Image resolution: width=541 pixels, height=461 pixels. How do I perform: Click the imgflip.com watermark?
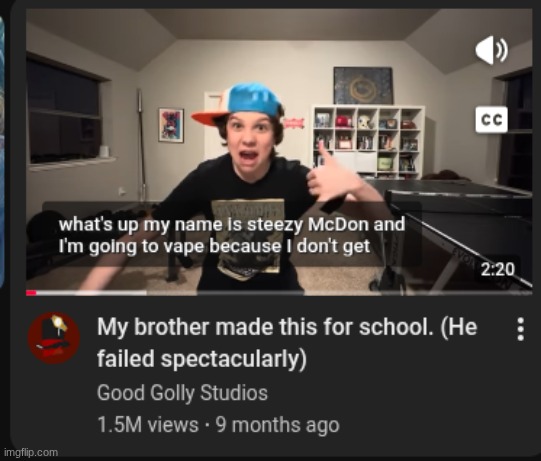click(31, 452)
